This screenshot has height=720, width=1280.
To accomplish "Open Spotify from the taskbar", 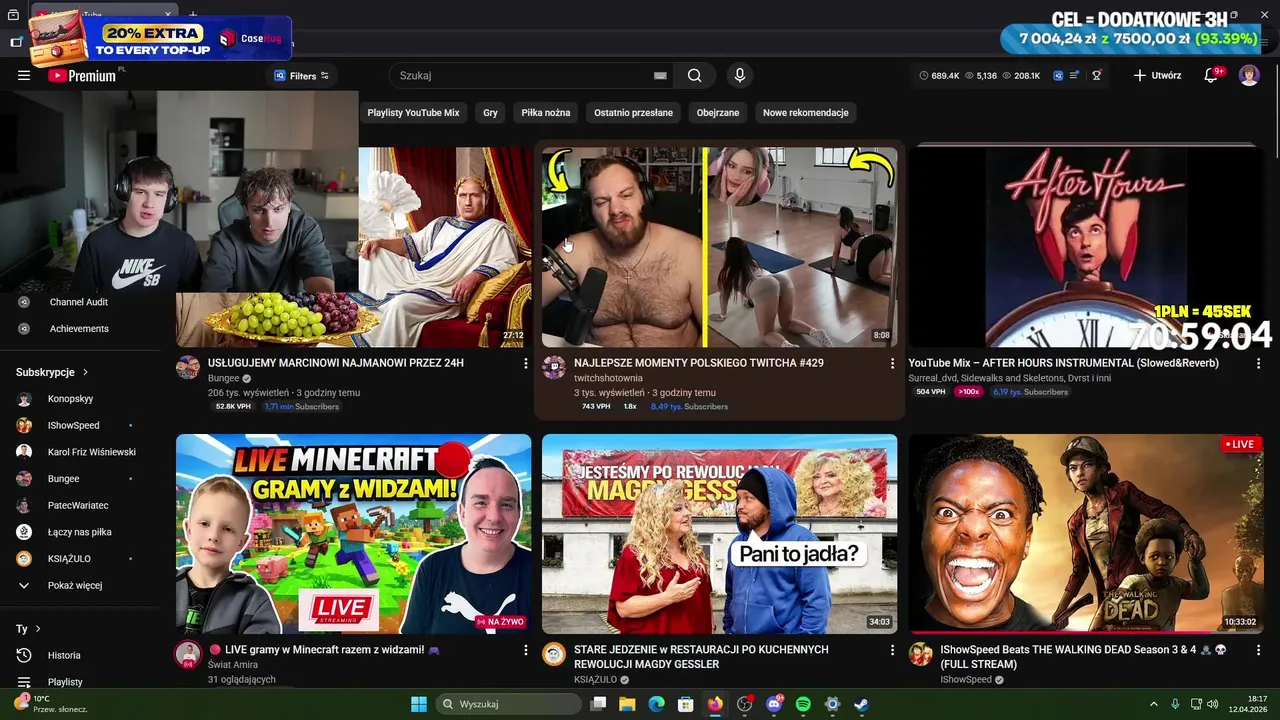I will 803,704.
